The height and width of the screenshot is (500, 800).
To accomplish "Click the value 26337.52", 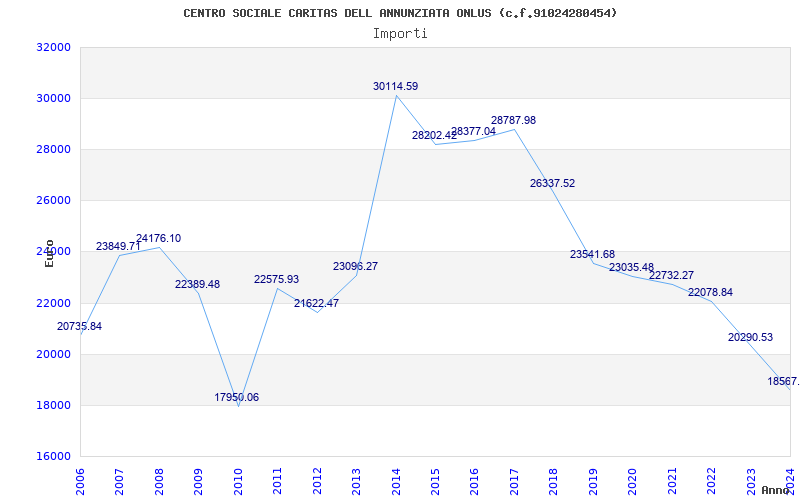I will [553, 183].
